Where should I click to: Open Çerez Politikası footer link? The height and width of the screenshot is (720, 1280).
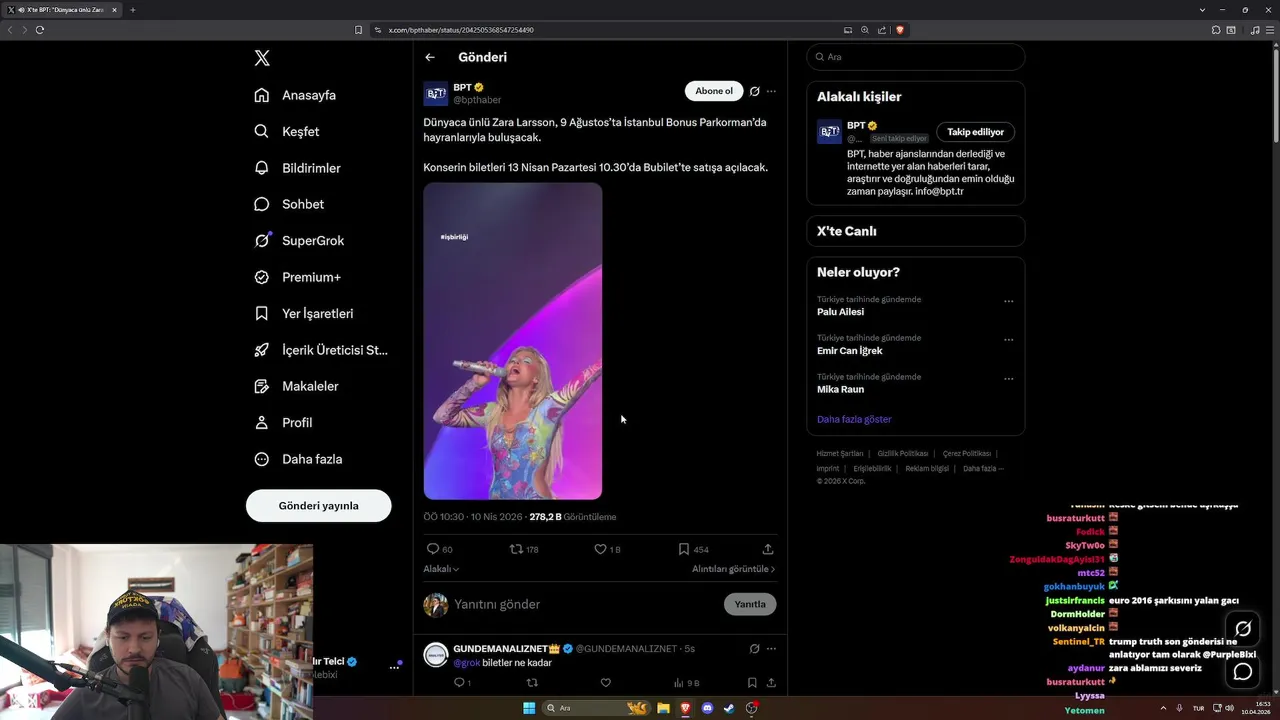point(967,454)
